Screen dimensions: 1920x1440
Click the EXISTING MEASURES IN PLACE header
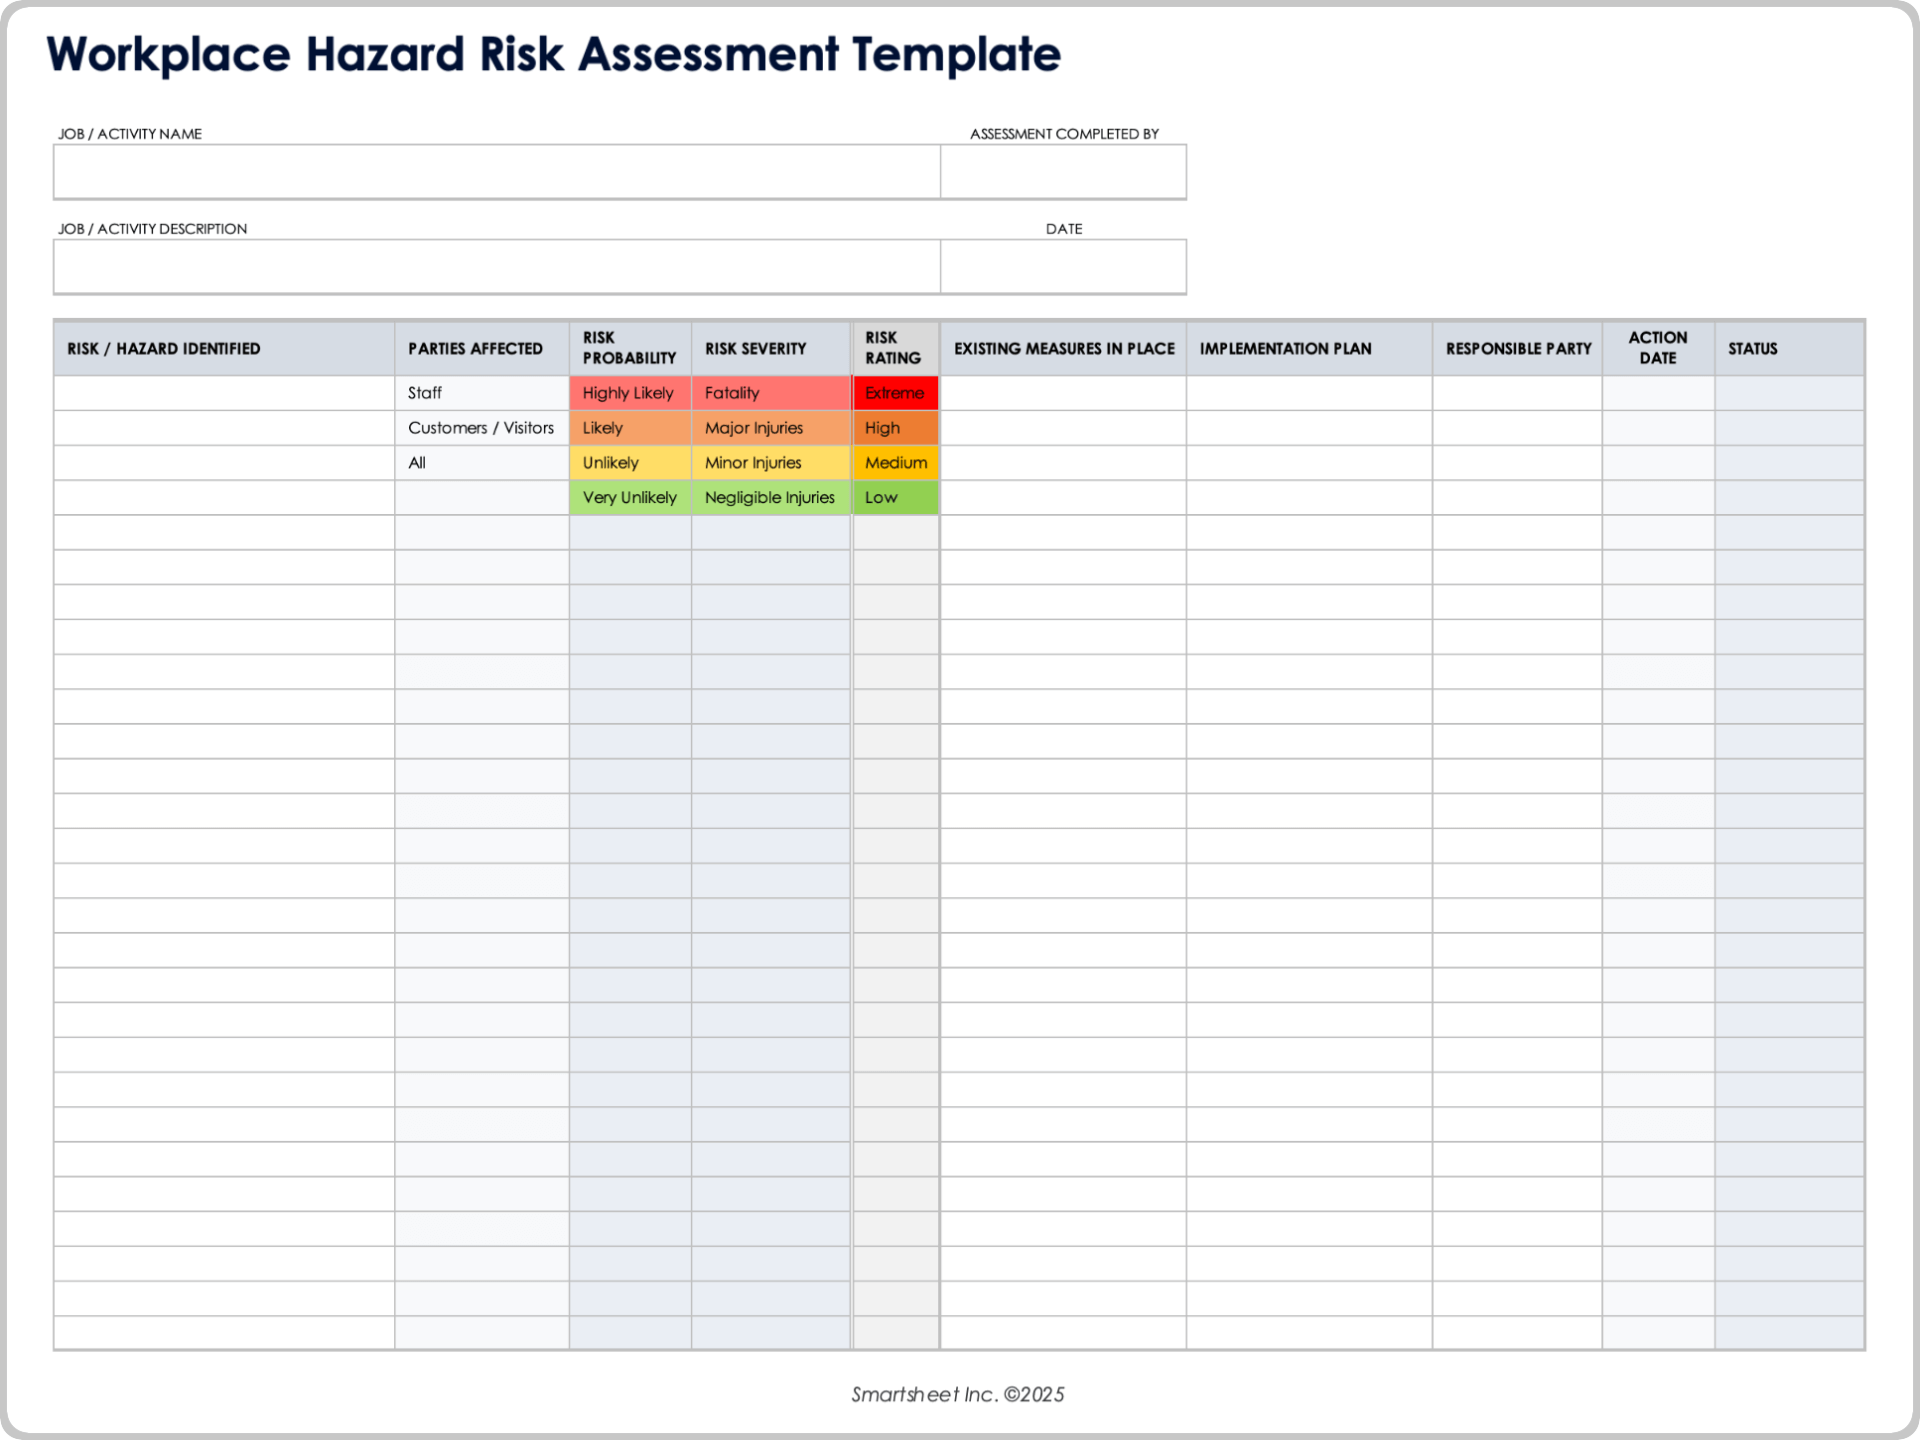click(x=1063, y=348)
